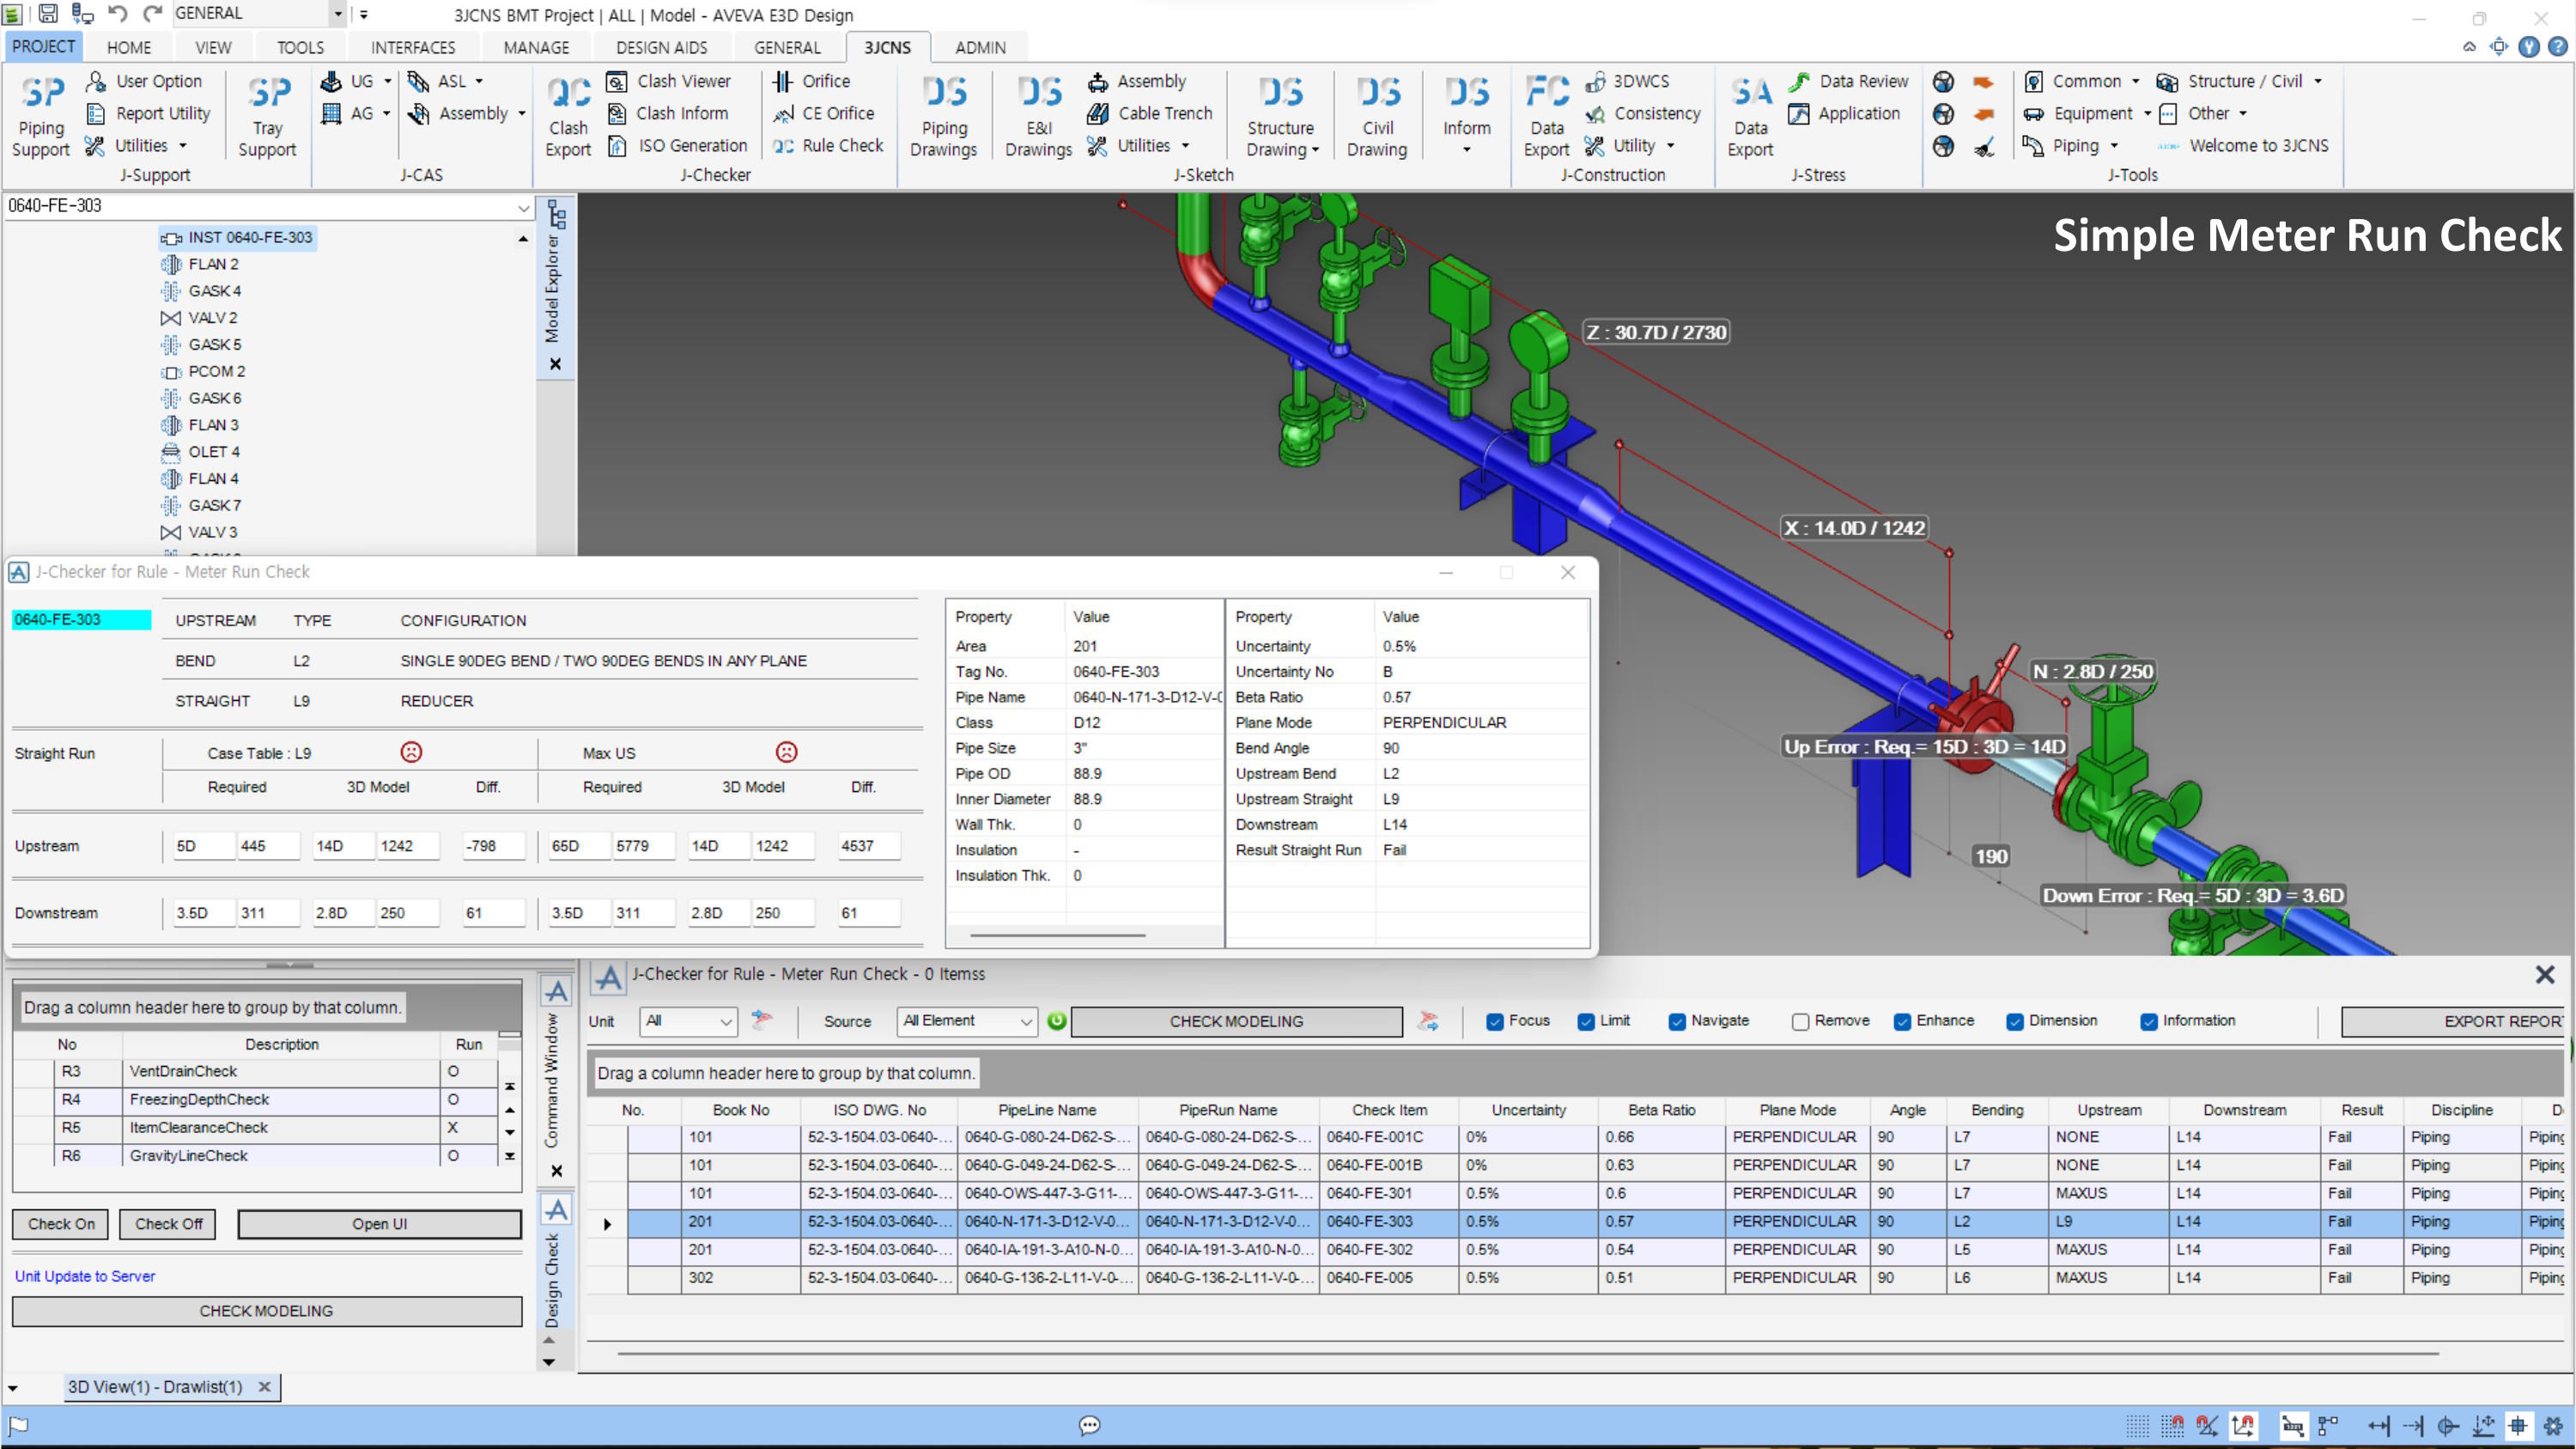Open the Rule Check tool
Image resolution: width=2576 pixels, height=1449 pixels.
click(828, 145)
